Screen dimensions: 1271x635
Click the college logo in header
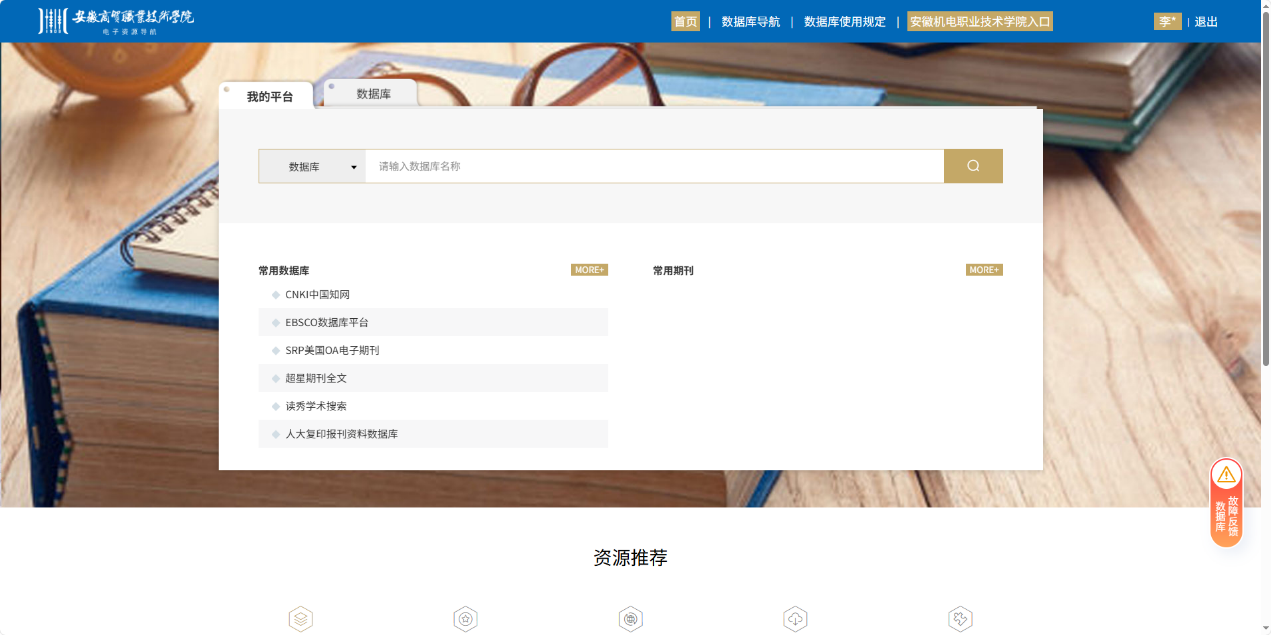pos(116,21)
